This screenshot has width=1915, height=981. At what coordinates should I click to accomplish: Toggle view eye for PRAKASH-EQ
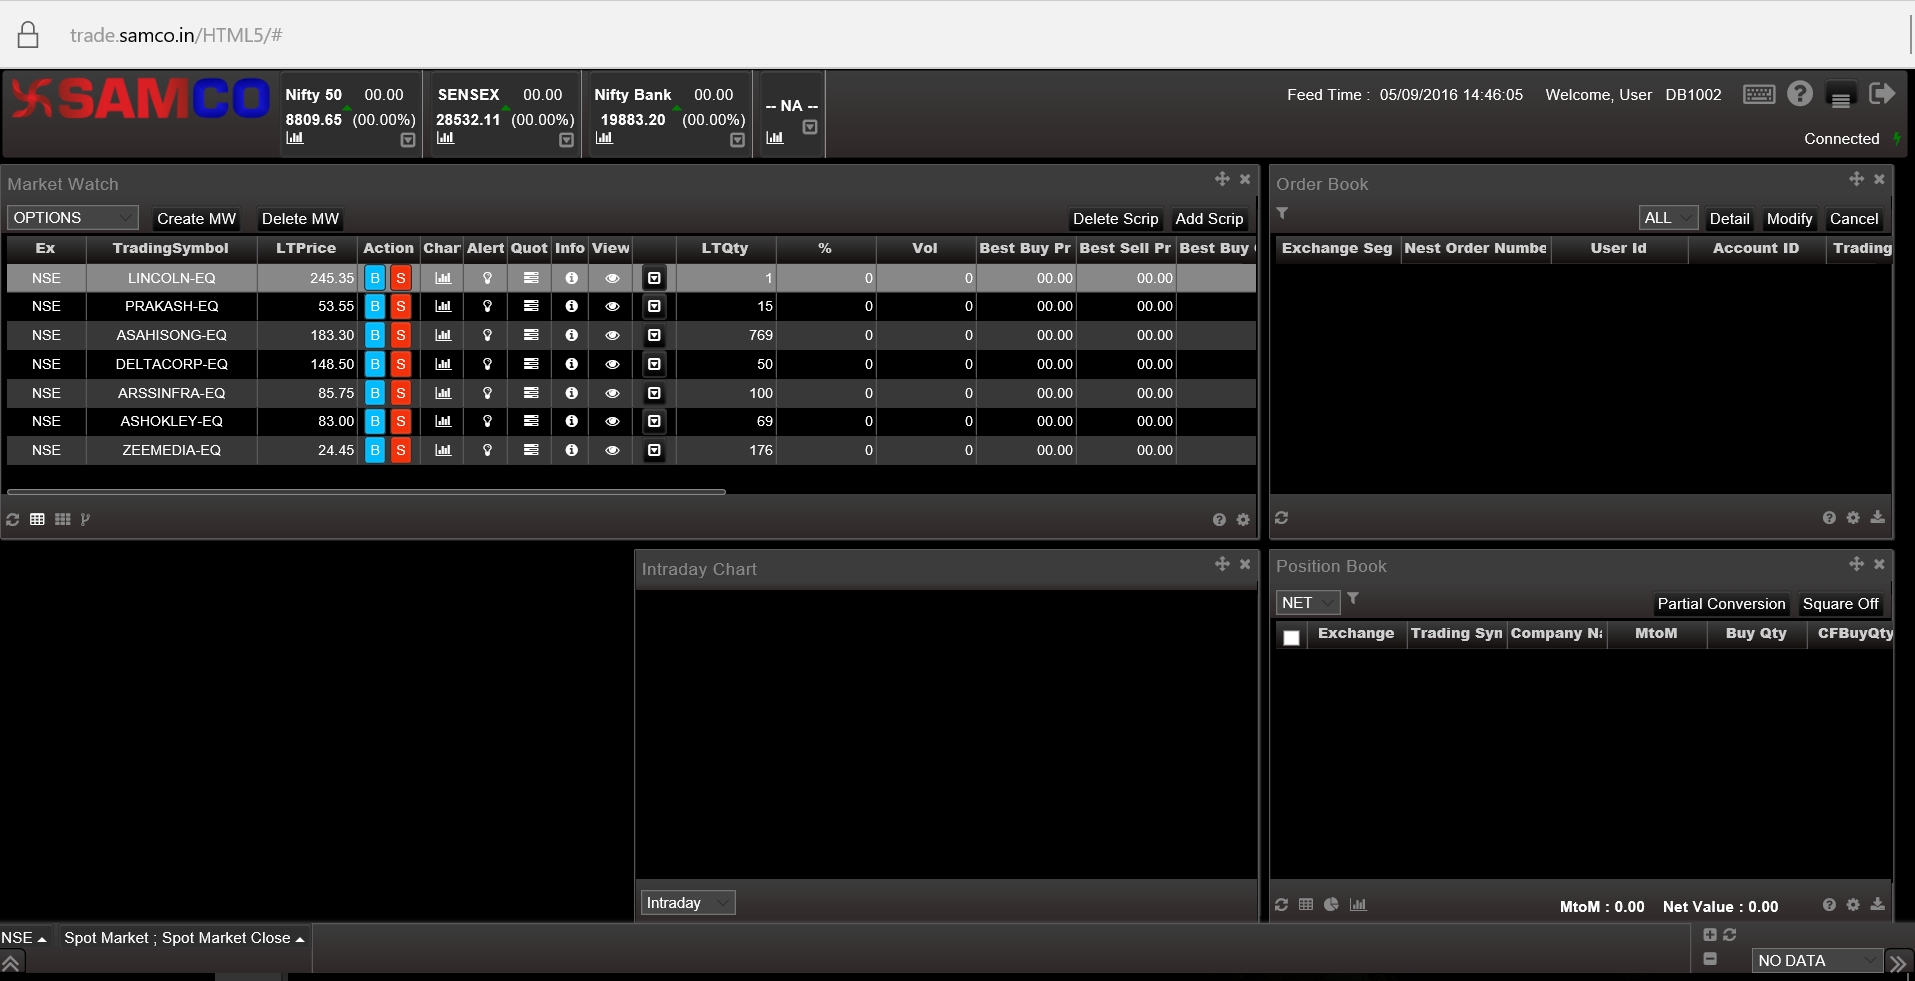(612, 306)
